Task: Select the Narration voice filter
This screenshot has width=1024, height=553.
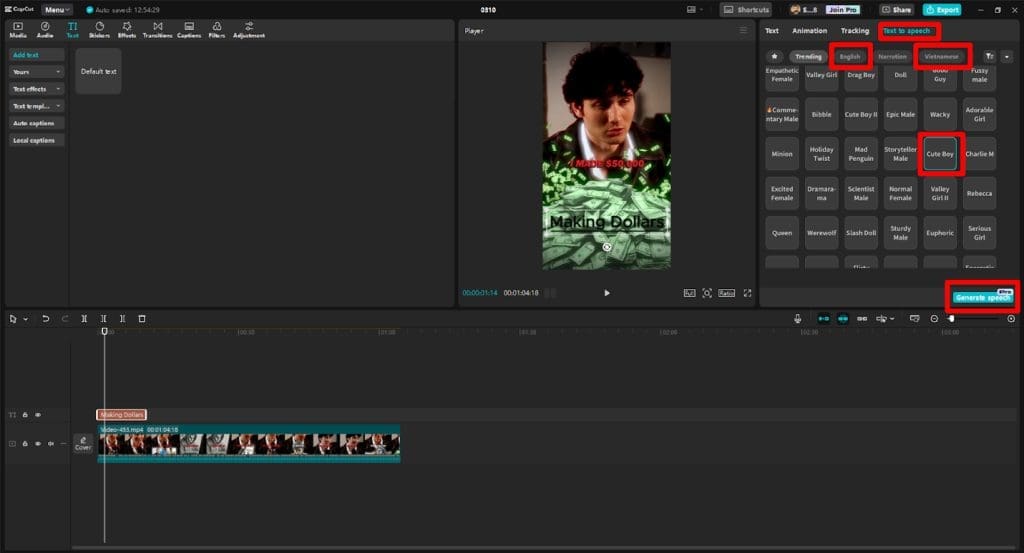Action: click(x=892, y=57)
